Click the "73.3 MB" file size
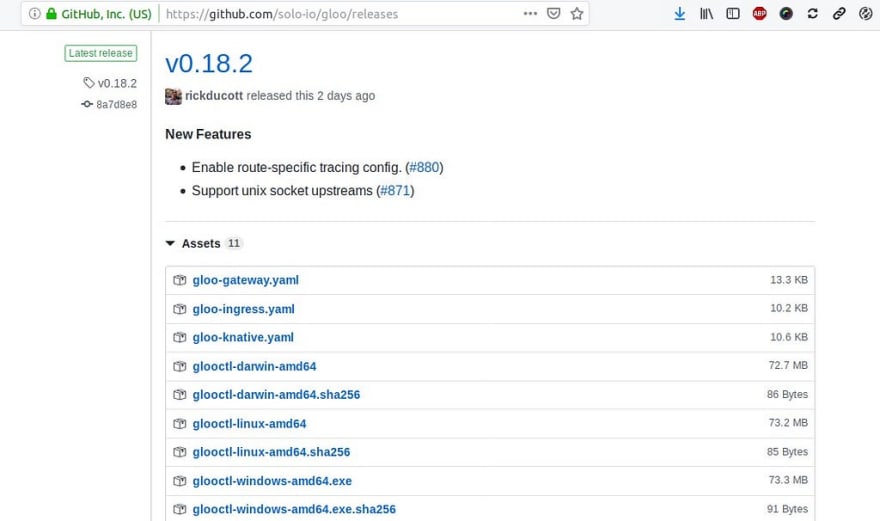Image resolution: width=880 pixels, height=521 pixels. point(788,480)
